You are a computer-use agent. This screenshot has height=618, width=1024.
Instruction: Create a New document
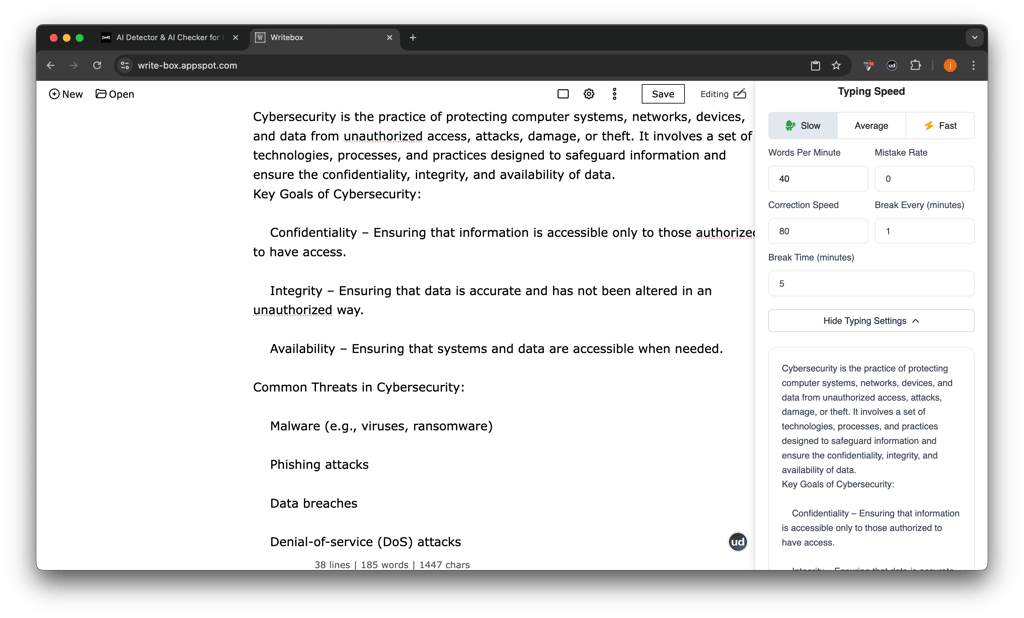click(x=66, y=94)
